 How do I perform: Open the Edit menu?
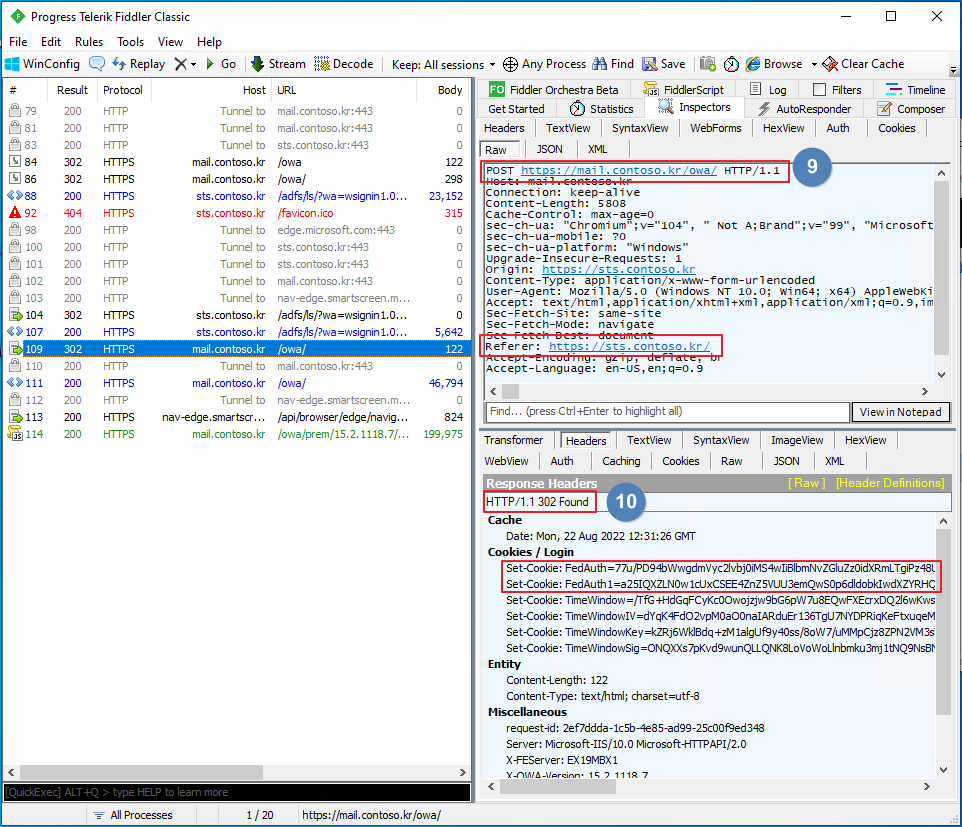[x=51, y=42]
